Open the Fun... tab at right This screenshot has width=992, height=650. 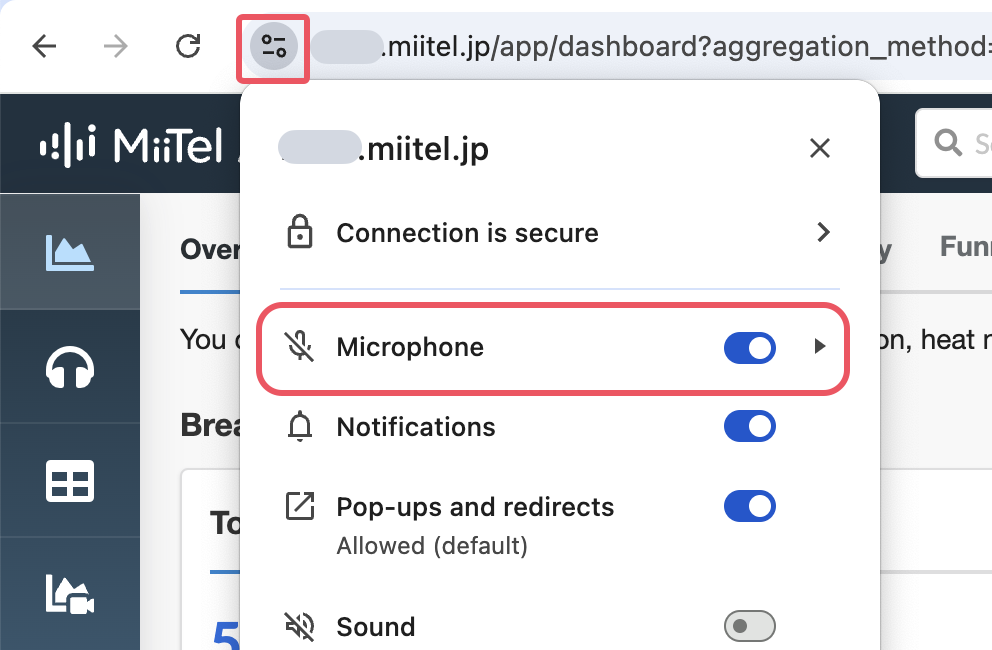pos(965,247)
